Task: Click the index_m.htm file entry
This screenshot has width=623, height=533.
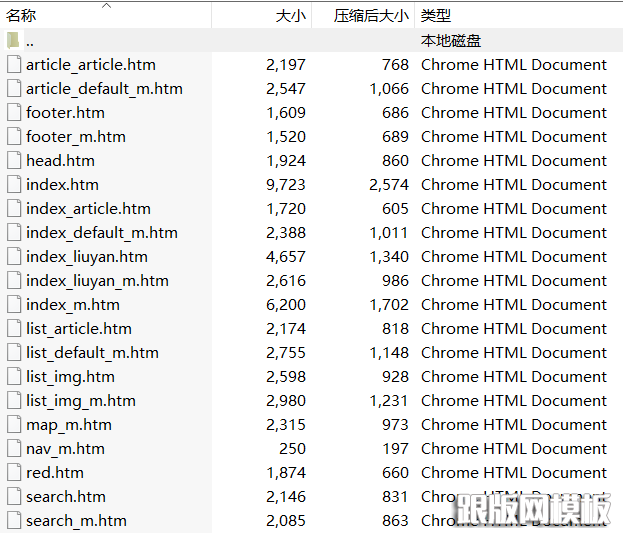Action: (72, 304)
